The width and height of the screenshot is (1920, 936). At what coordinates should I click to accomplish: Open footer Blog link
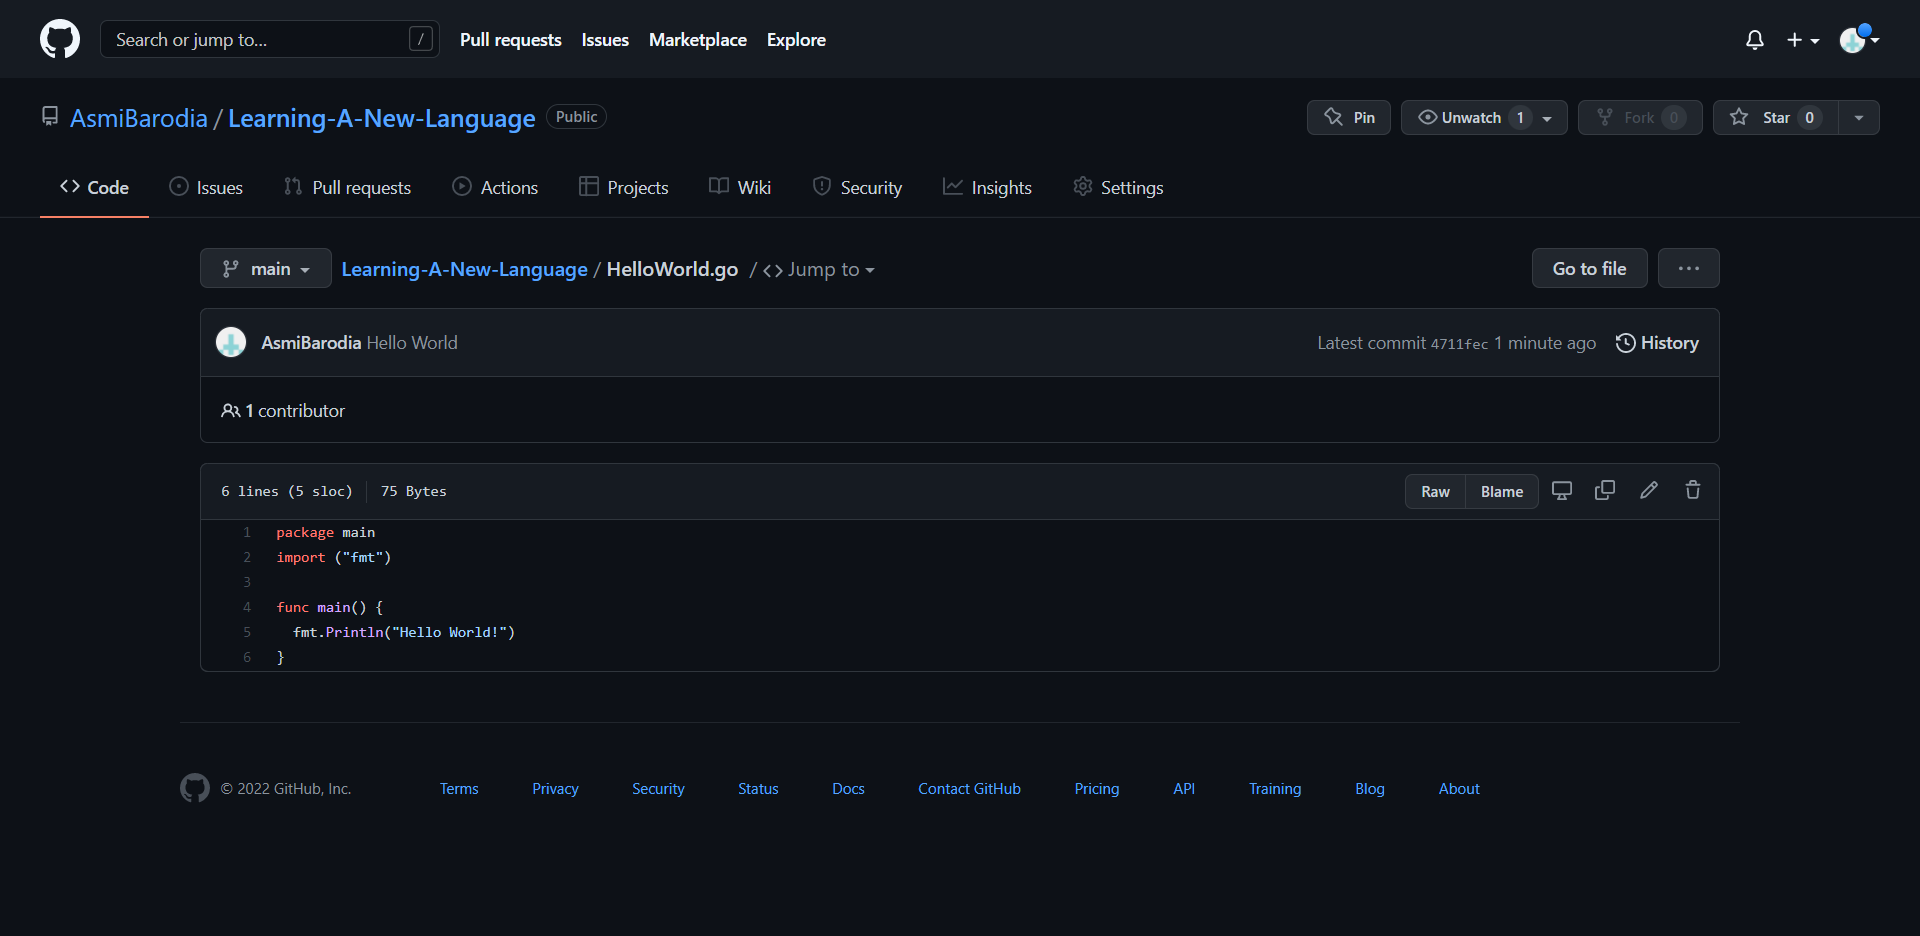[x=1370, y=789]
